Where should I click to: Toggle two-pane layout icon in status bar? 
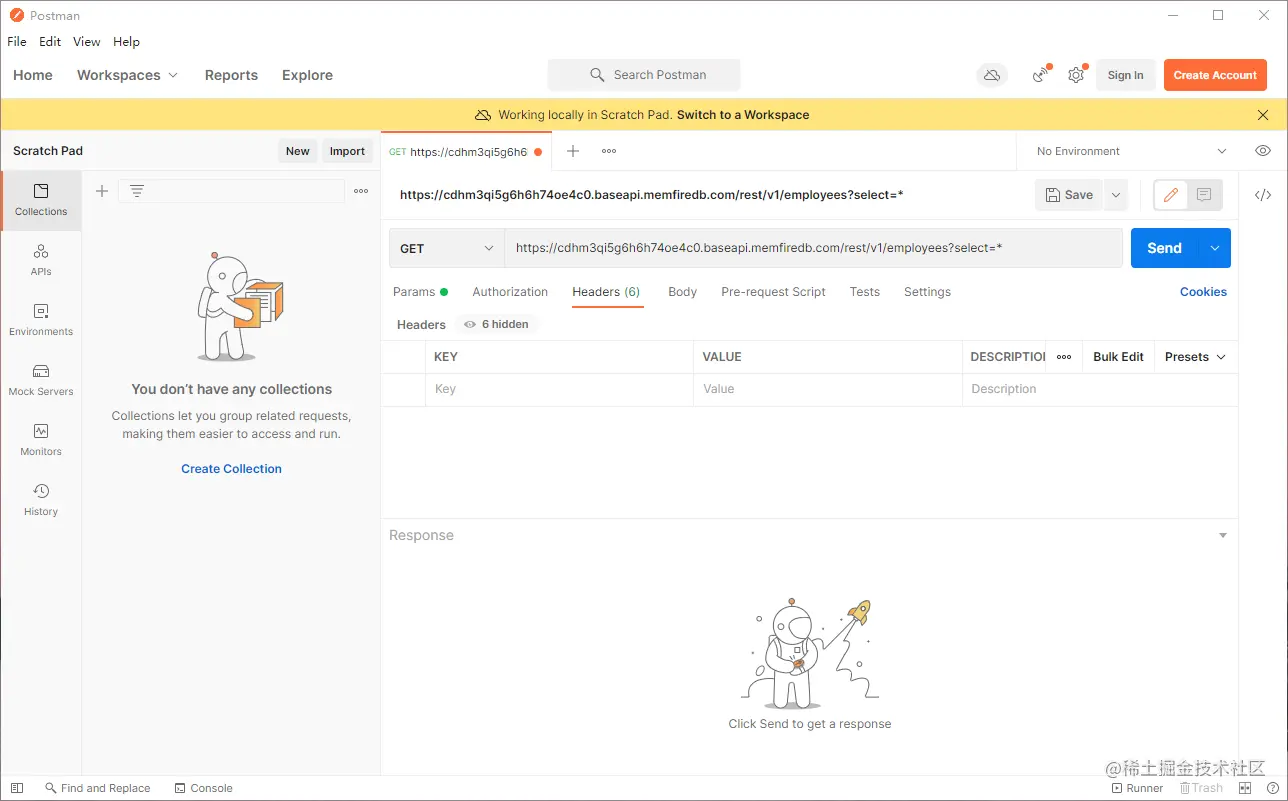tap(1245, 788)
